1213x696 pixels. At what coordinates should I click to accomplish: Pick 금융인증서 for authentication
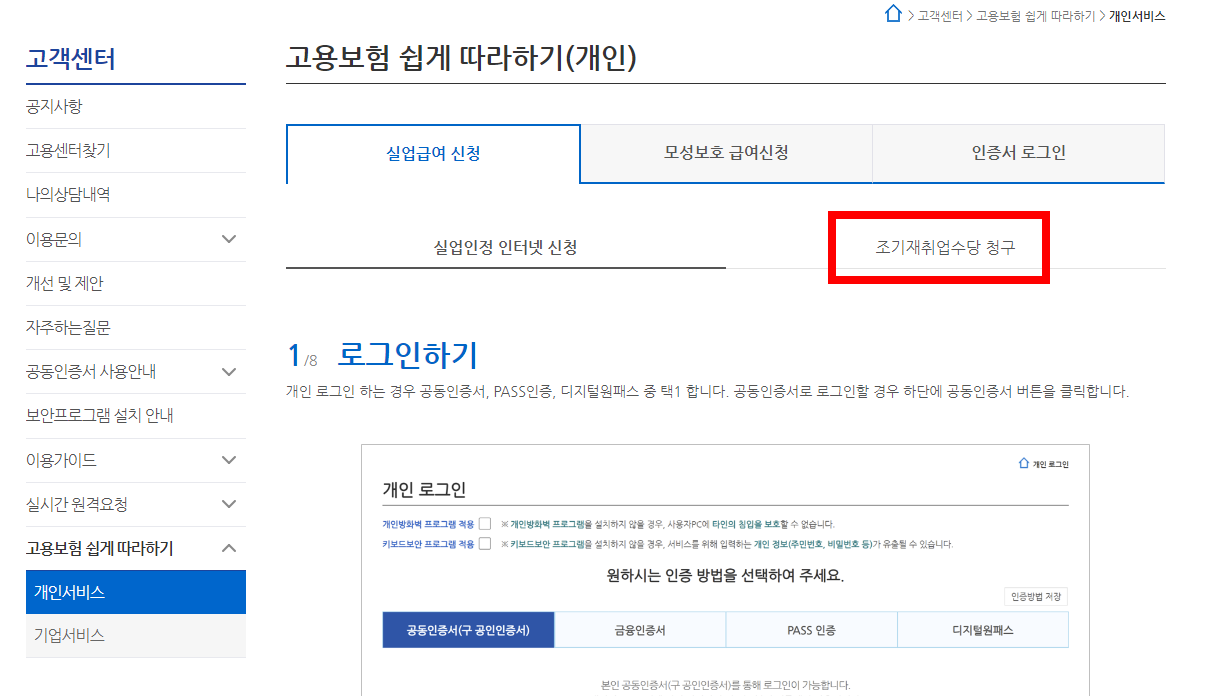click(x=640, y=629)
